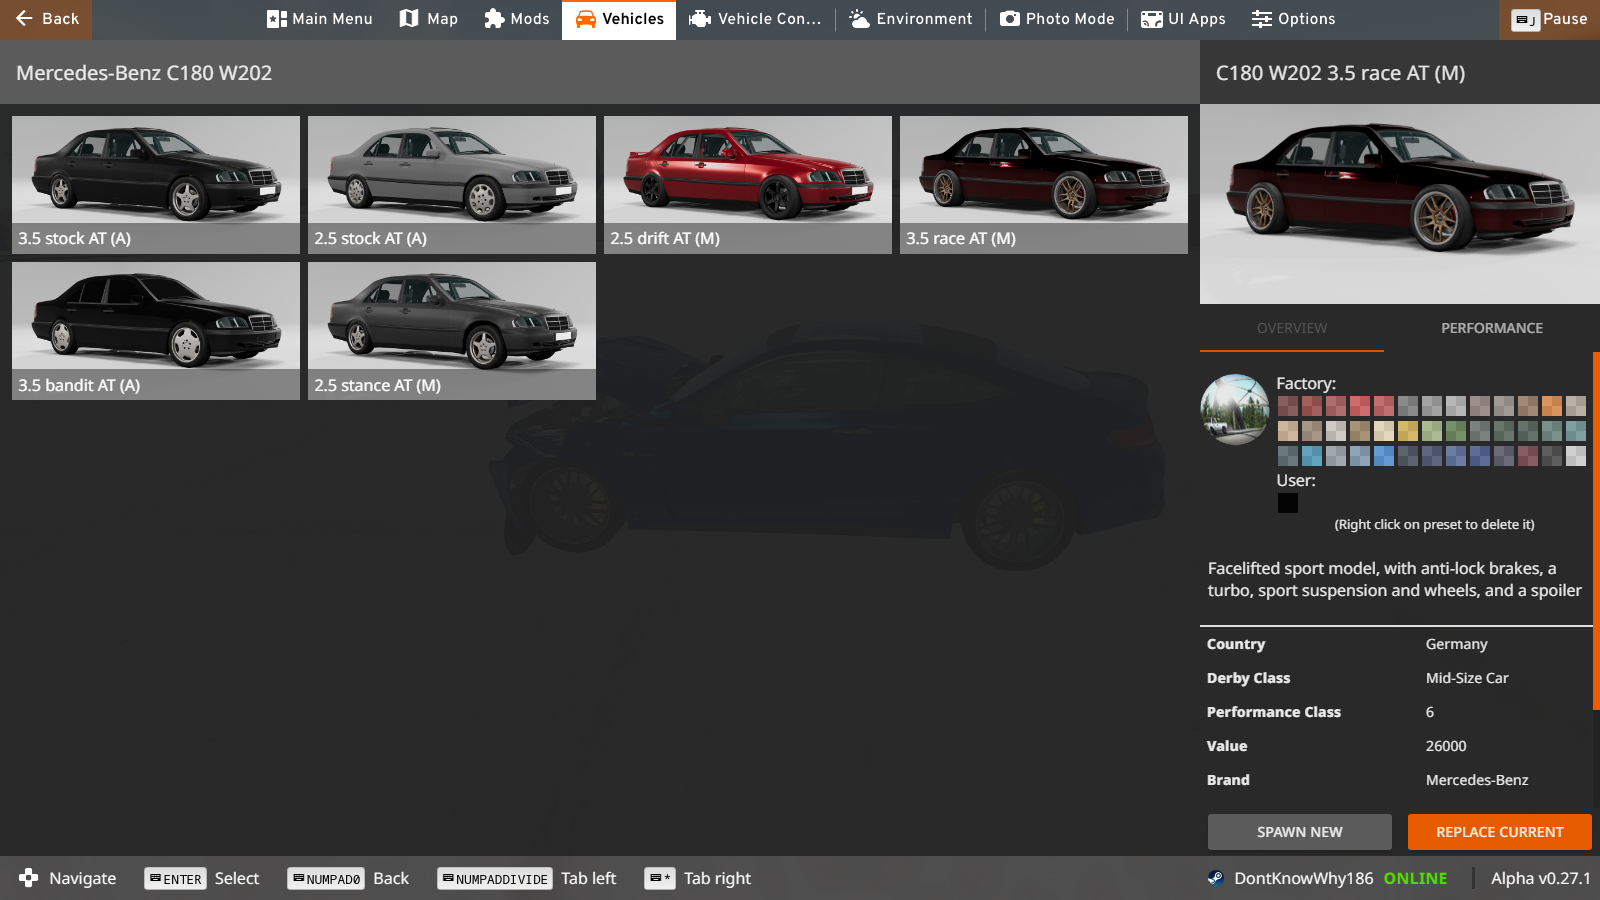Screen dimensions: 1600x900
Task: Click the NUMPAD0 key badge
Action: 326,879
